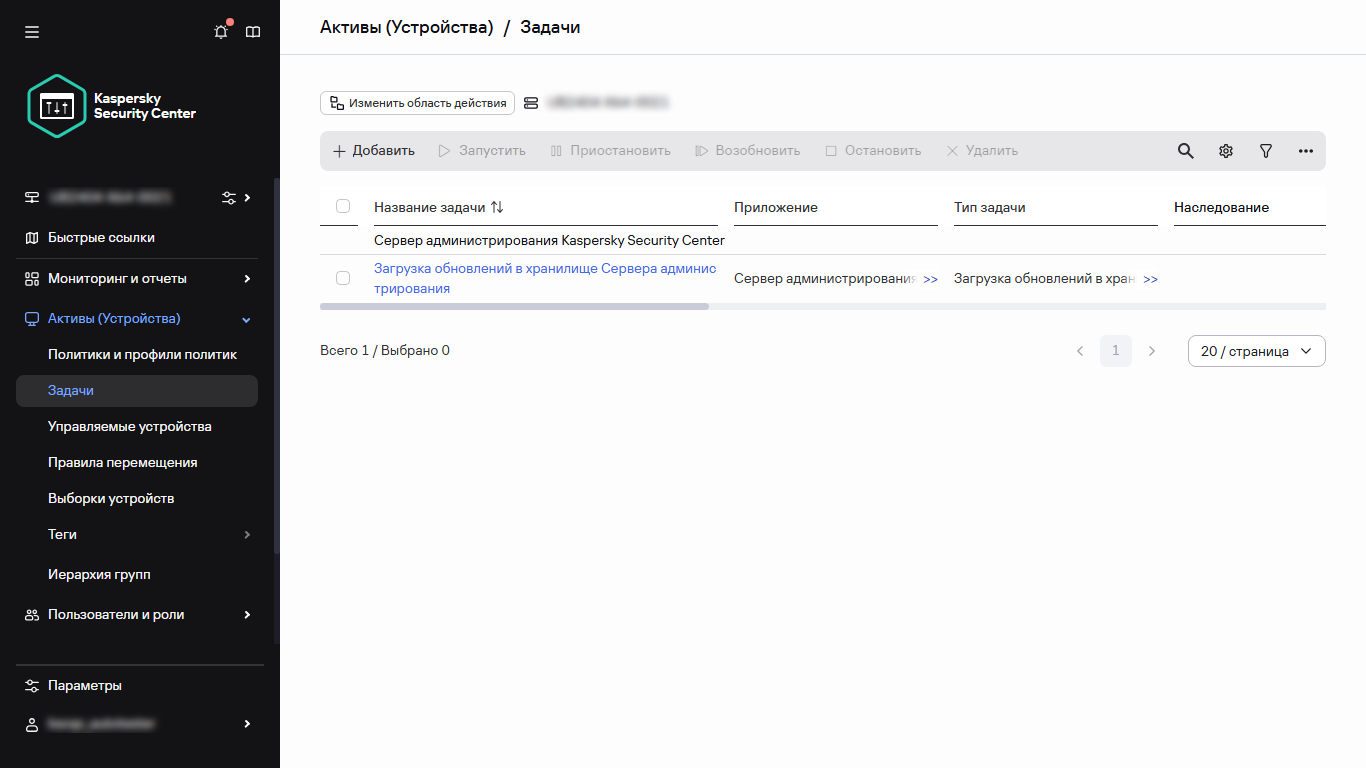The height and width of the screenshot is (768, 1366).
Task: Click the Возобновить toolbar button
Action: (747, 151)
